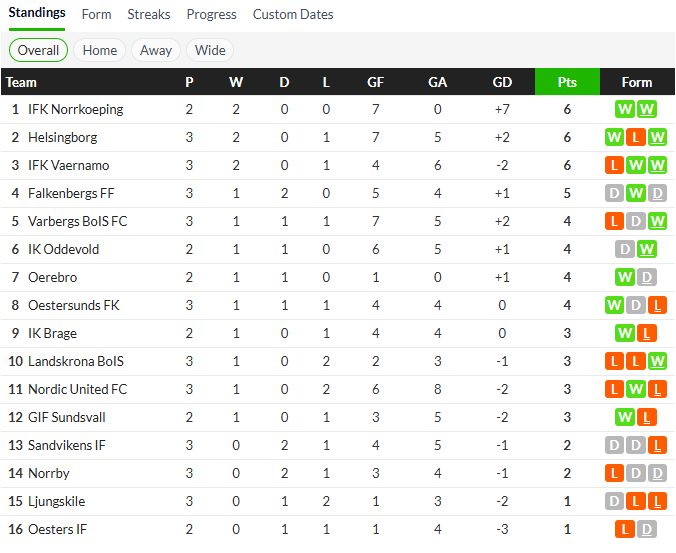Click the orange L badge in Norrby's form
676x553 pixels.
[x=615, y=473]
